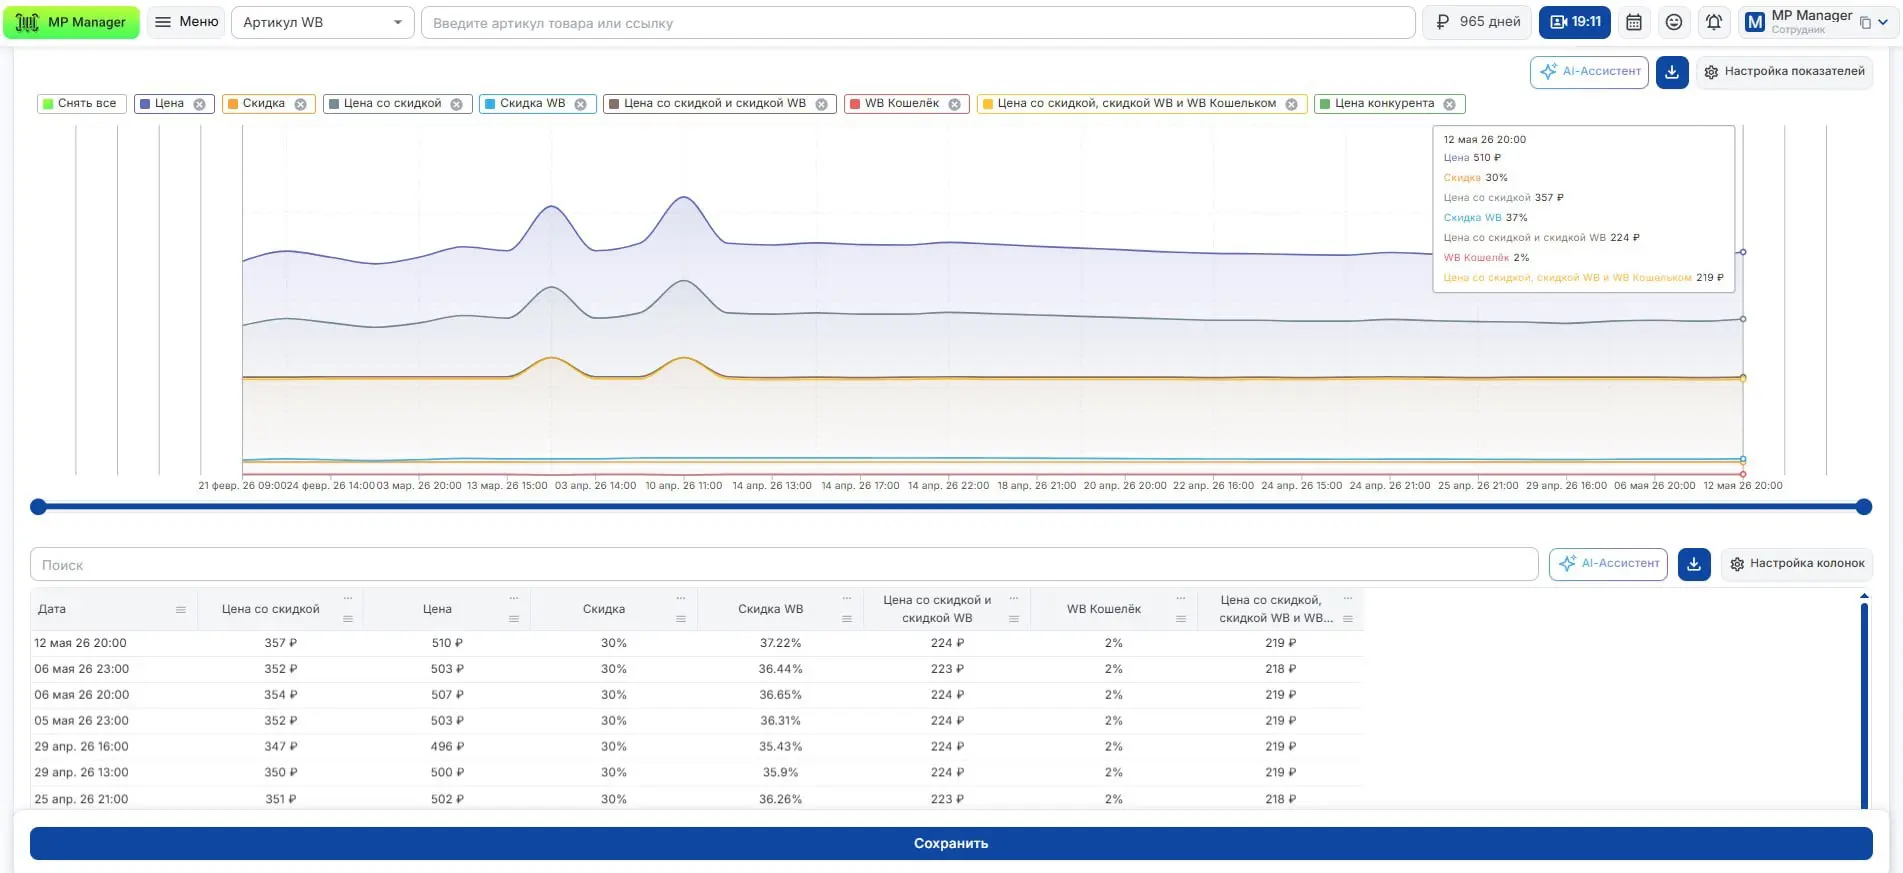The image size is (1903, 873).
Task: Click the middle of the date range slider track
Action: [951, 507]
